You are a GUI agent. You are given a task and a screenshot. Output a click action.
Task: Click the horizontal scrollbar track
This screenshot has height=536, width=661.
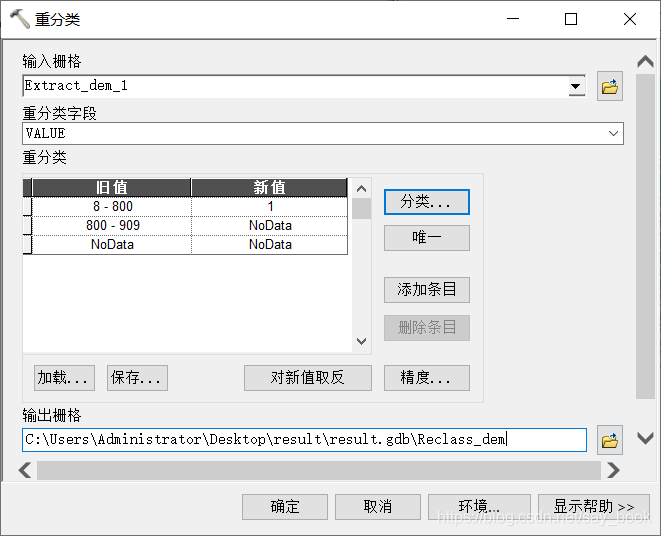click(319, 470)
